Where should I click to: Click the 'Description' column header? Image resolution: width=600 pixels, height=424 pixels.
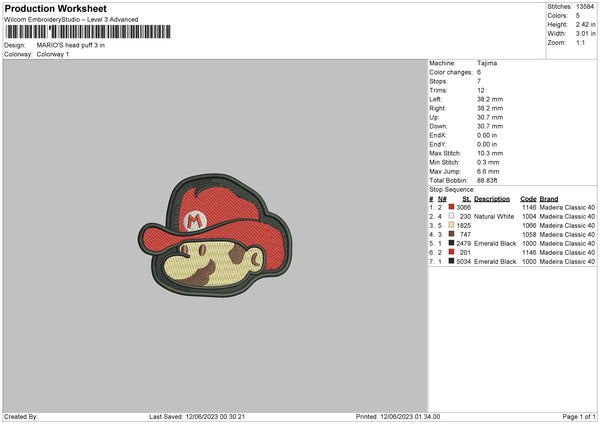coord(492,199)
